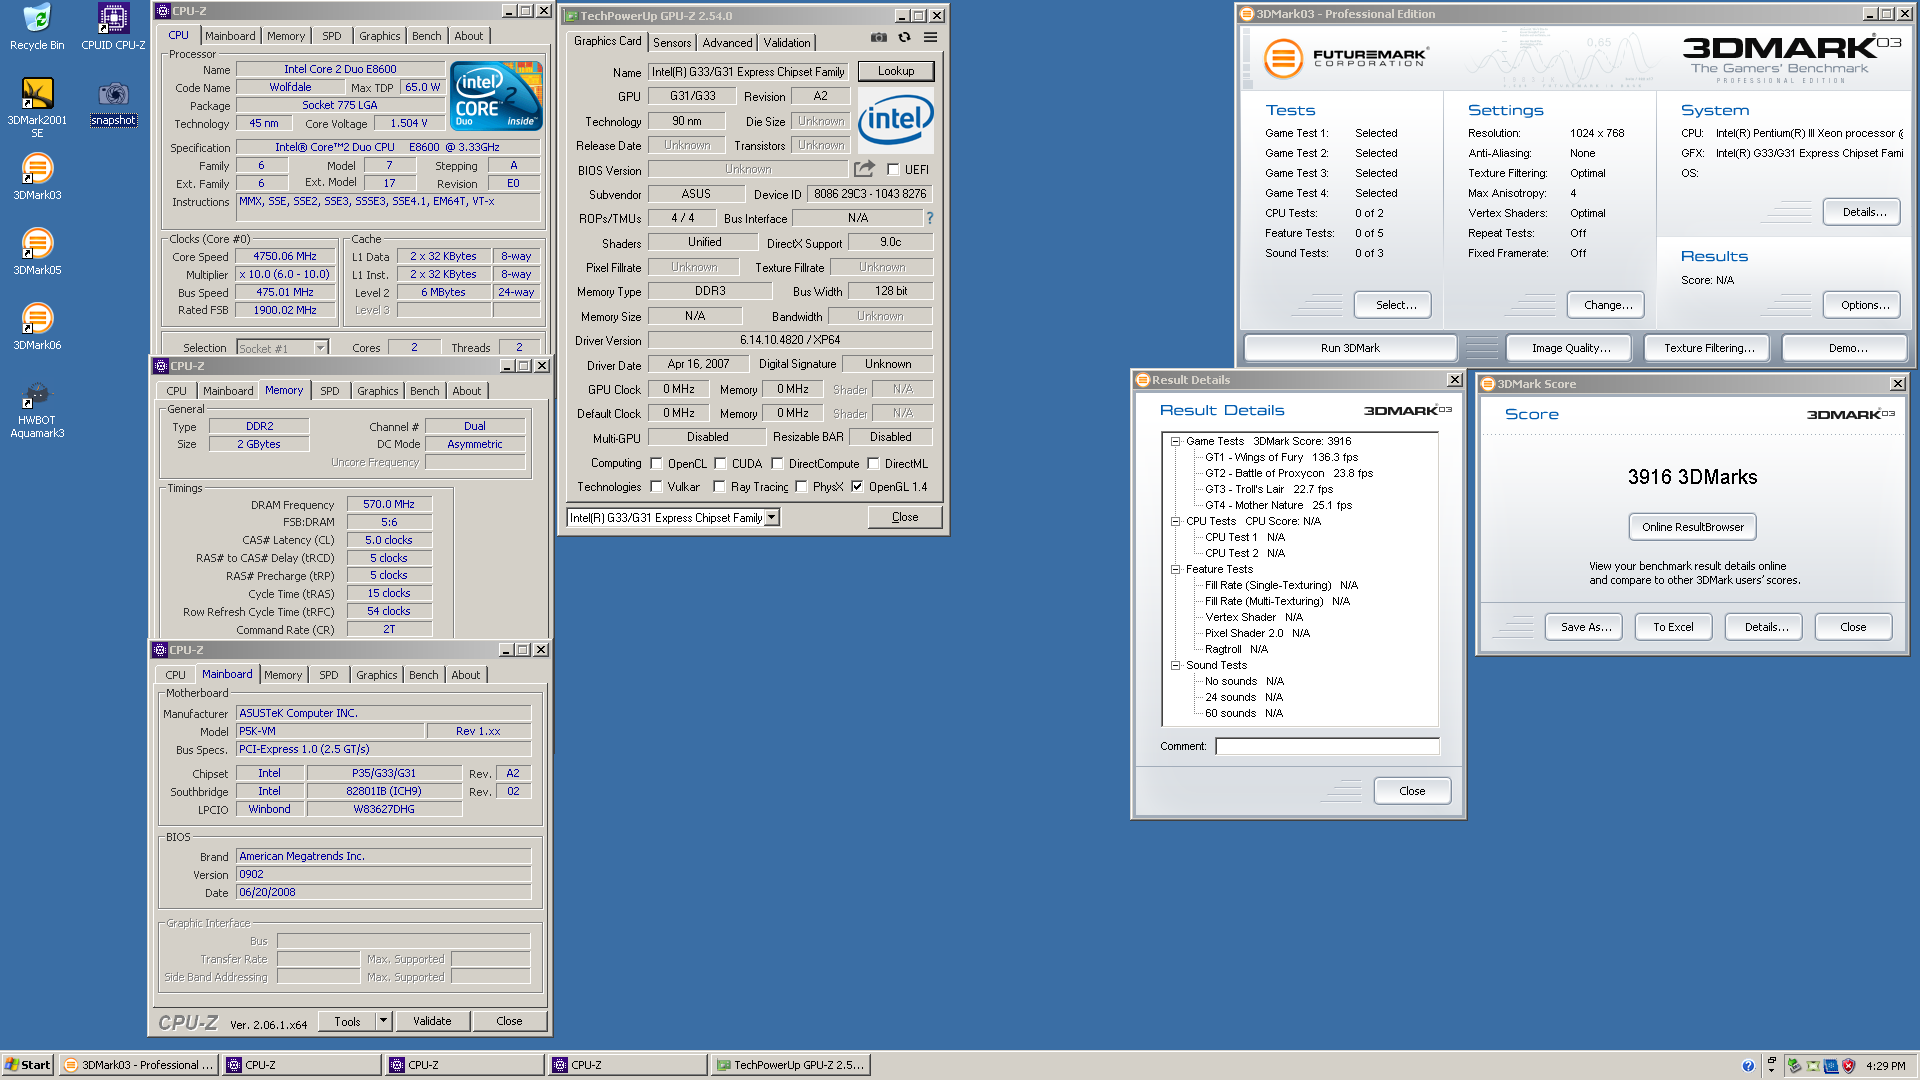This screenshot has height=1080, width=1920.
Task: Toggle the DirectCompute checkbox
Action: click(x=777, y=464)
